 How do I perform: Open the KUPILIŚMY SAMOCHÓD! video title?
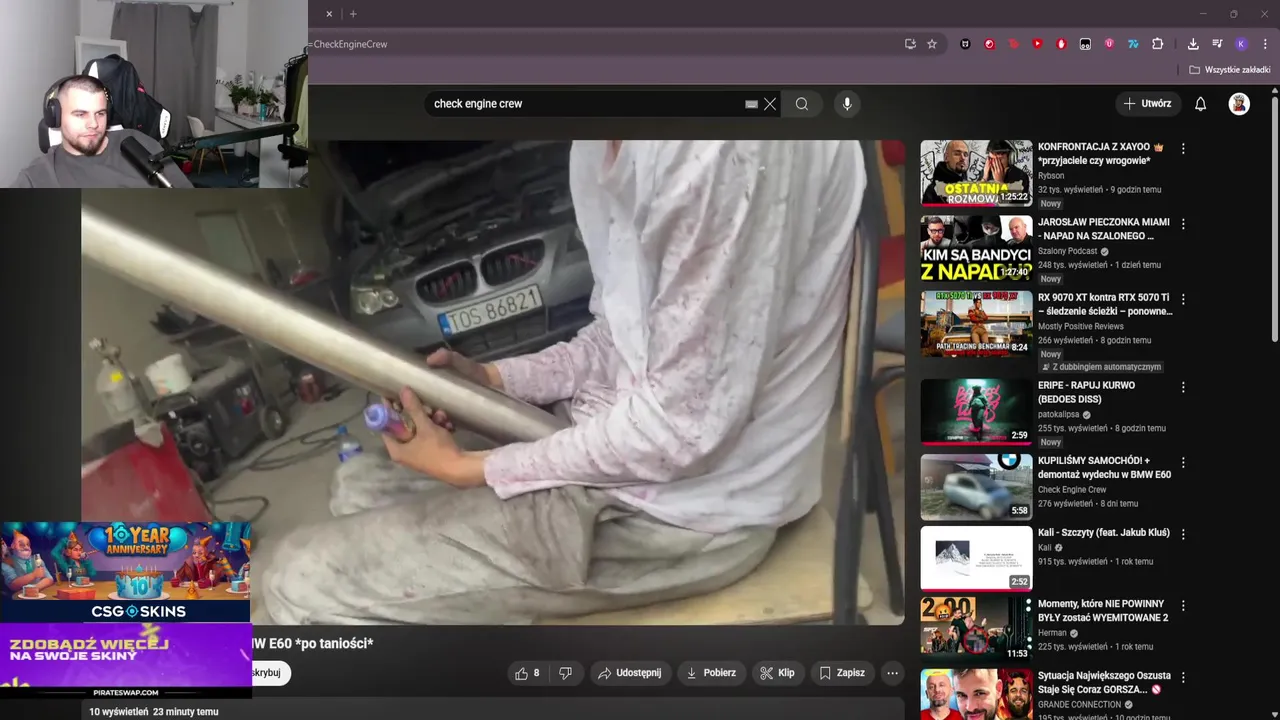coord(1104,468)
